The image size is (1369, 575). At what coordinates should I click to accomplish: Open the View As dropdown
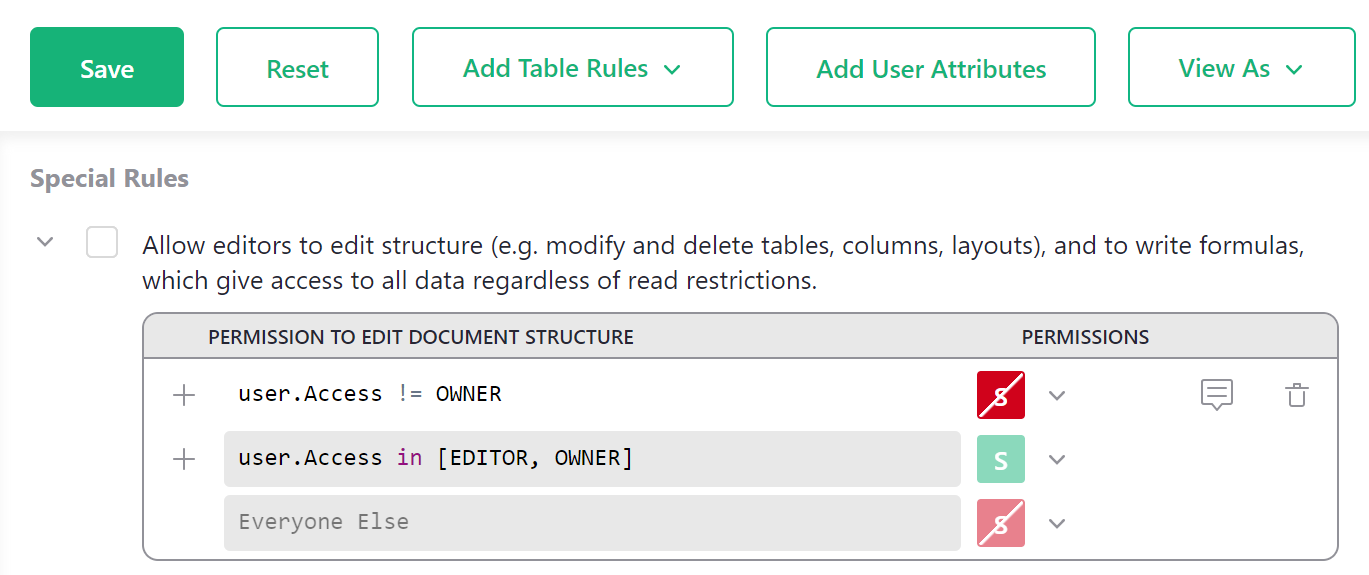1241,67
